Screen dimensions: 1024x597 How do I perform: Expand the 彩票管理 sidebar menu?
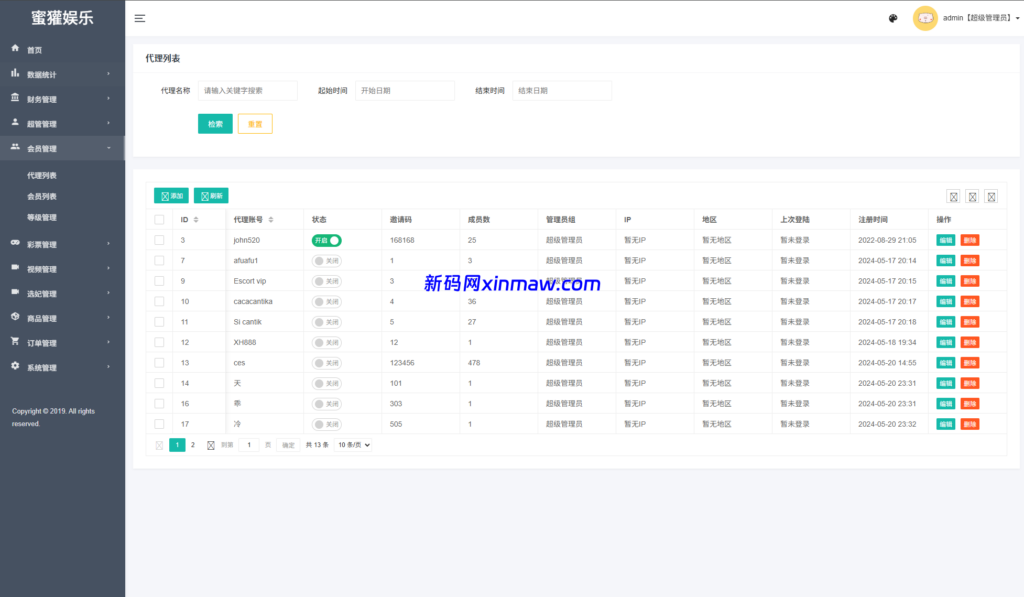pyautogui.click(x=62, y=244)
